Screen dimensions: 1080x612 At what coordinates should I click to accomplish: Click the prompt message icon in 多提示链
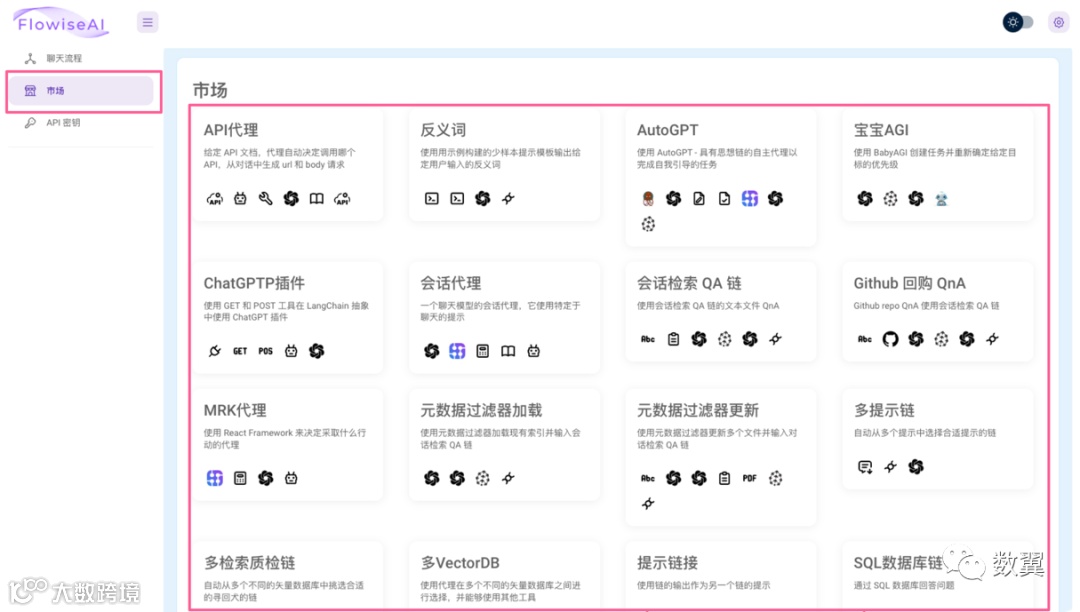tap(865, 467)
